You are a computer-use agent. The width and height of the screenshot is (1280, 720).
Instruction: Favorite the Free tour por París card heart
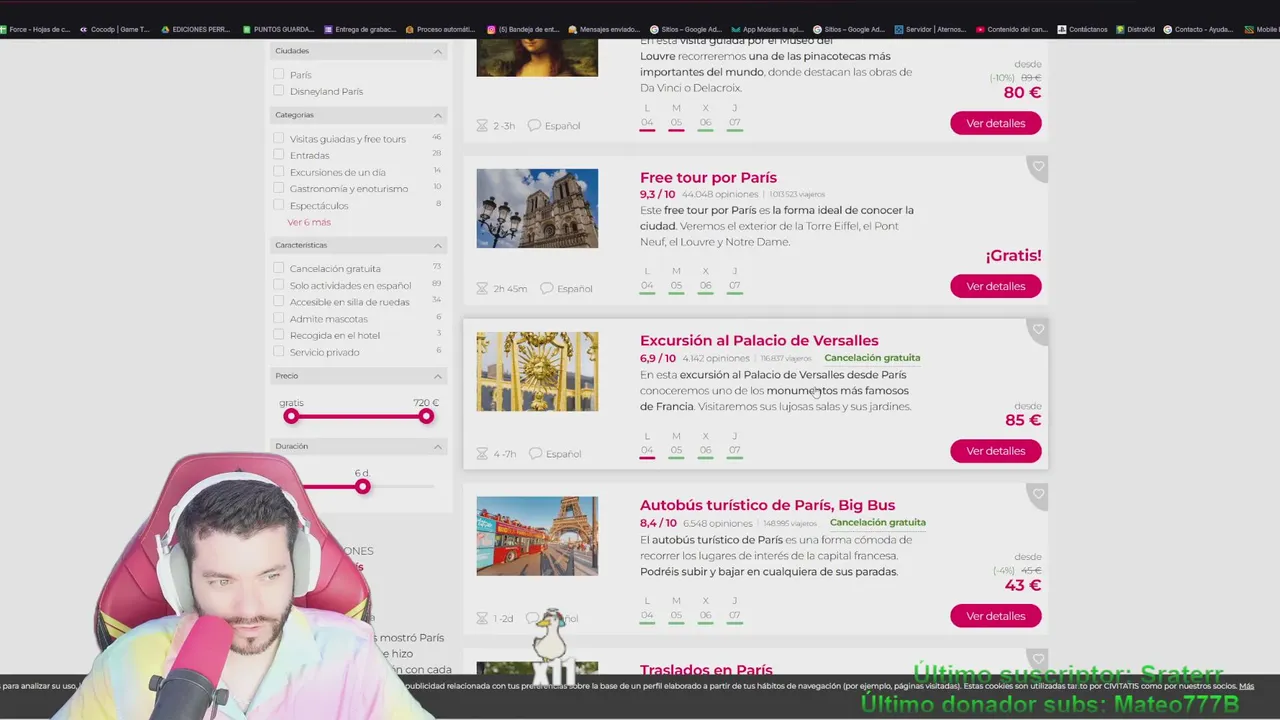1038,167
